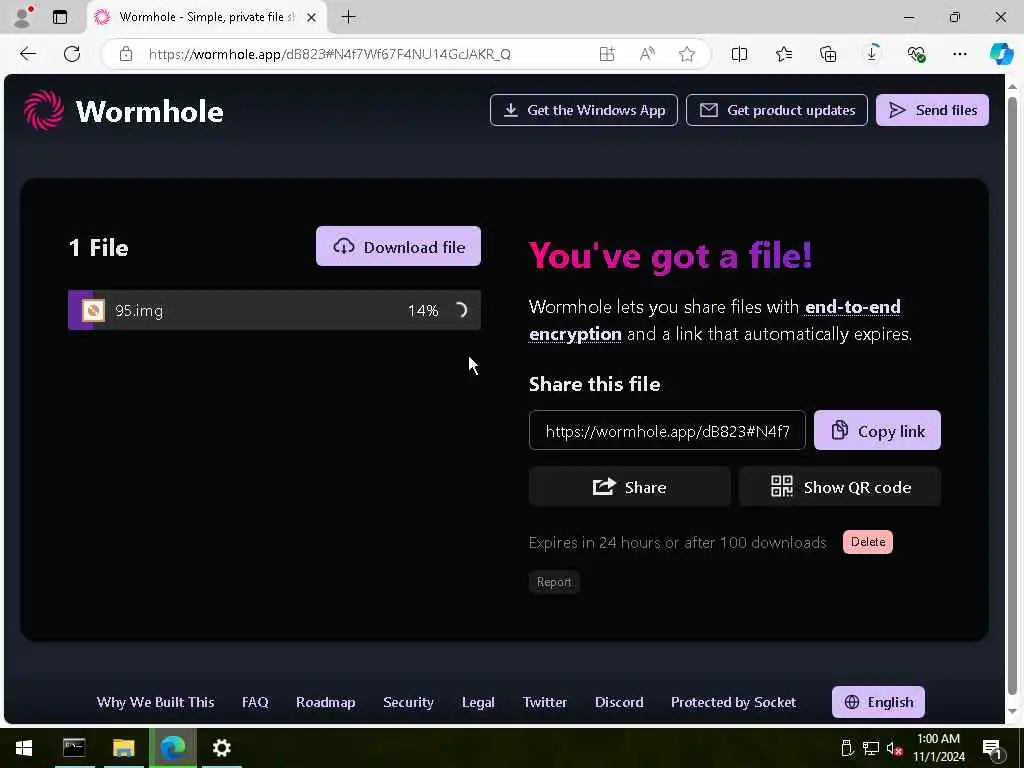This screenshot has width=1024, height=768.
Task: Open File Explorer from taskbar
Action: [123, 748]
